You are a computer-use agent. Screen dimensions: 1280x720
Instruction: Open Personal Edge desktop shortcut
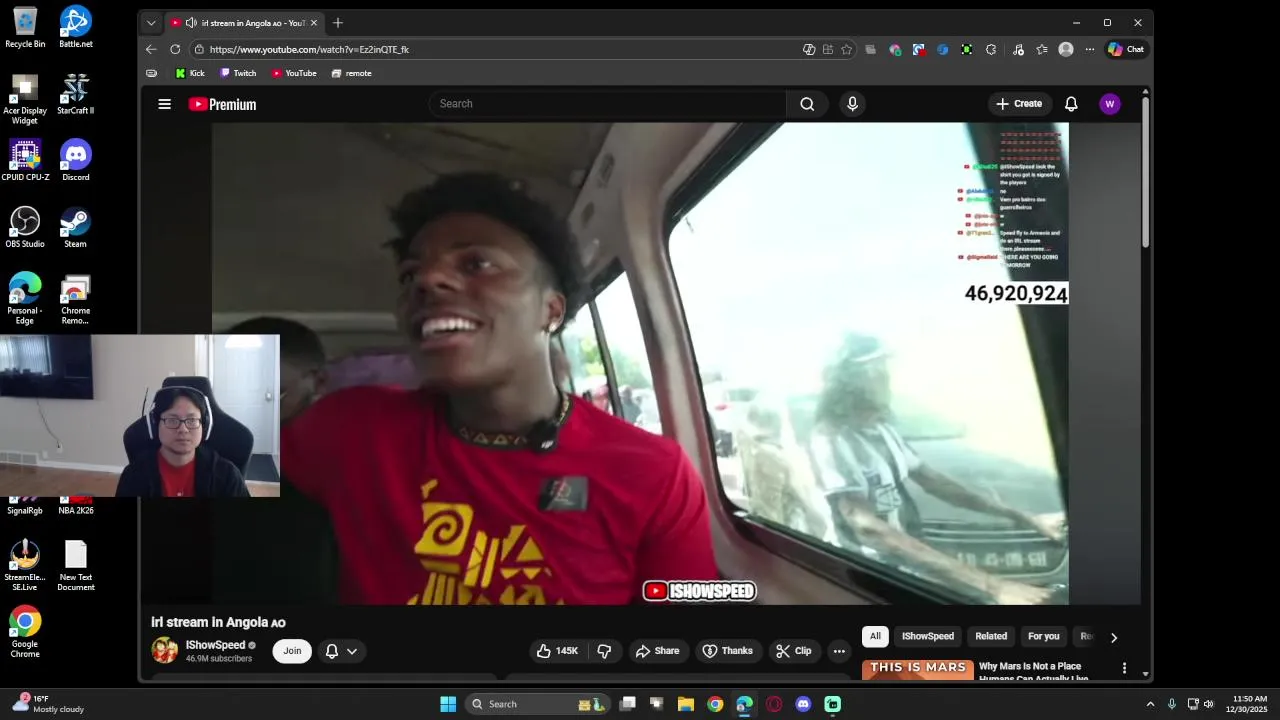coord(25,300)
